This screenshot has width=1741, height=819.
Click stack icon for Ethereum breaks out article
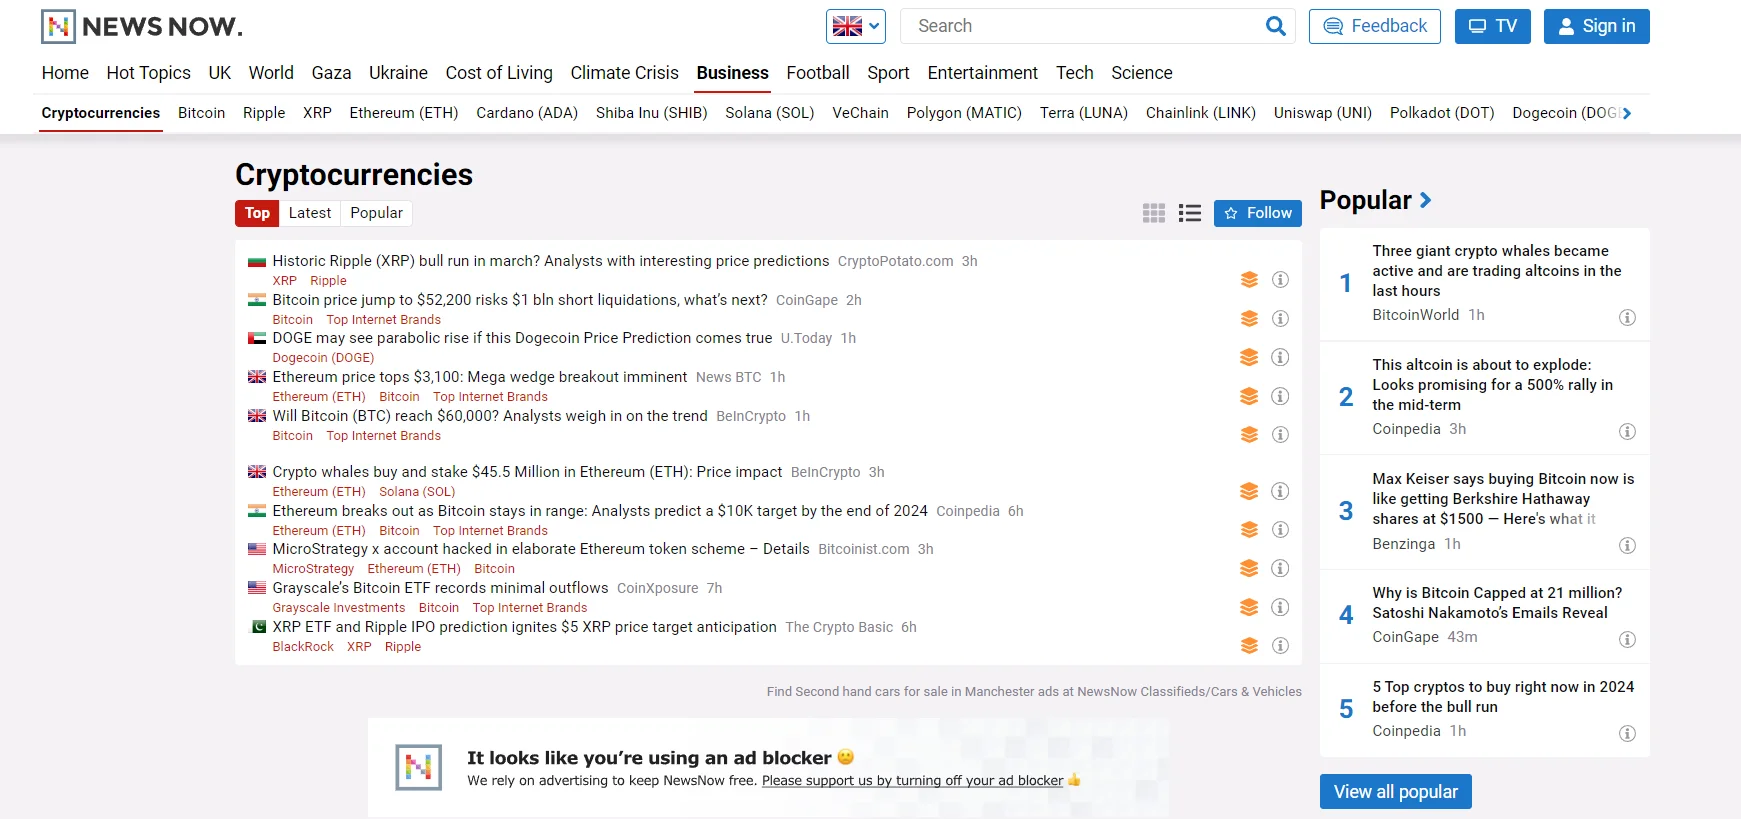[x=1249, y=530]
